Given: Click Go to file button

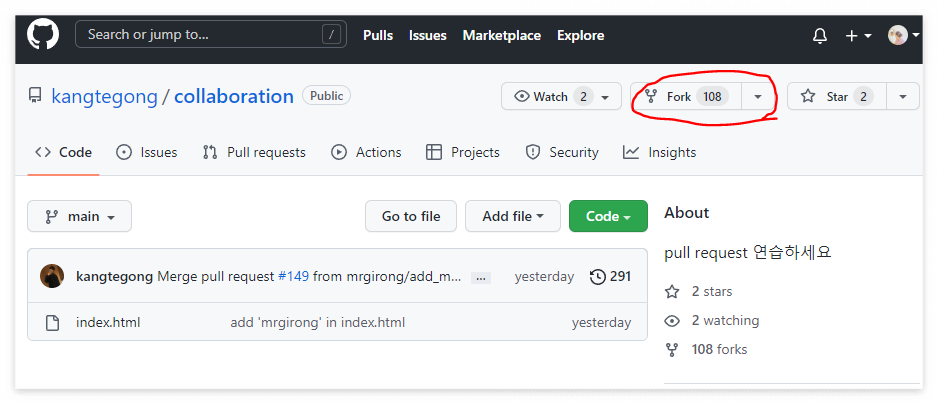Looking at the screenshot, I should click(411, 216).
